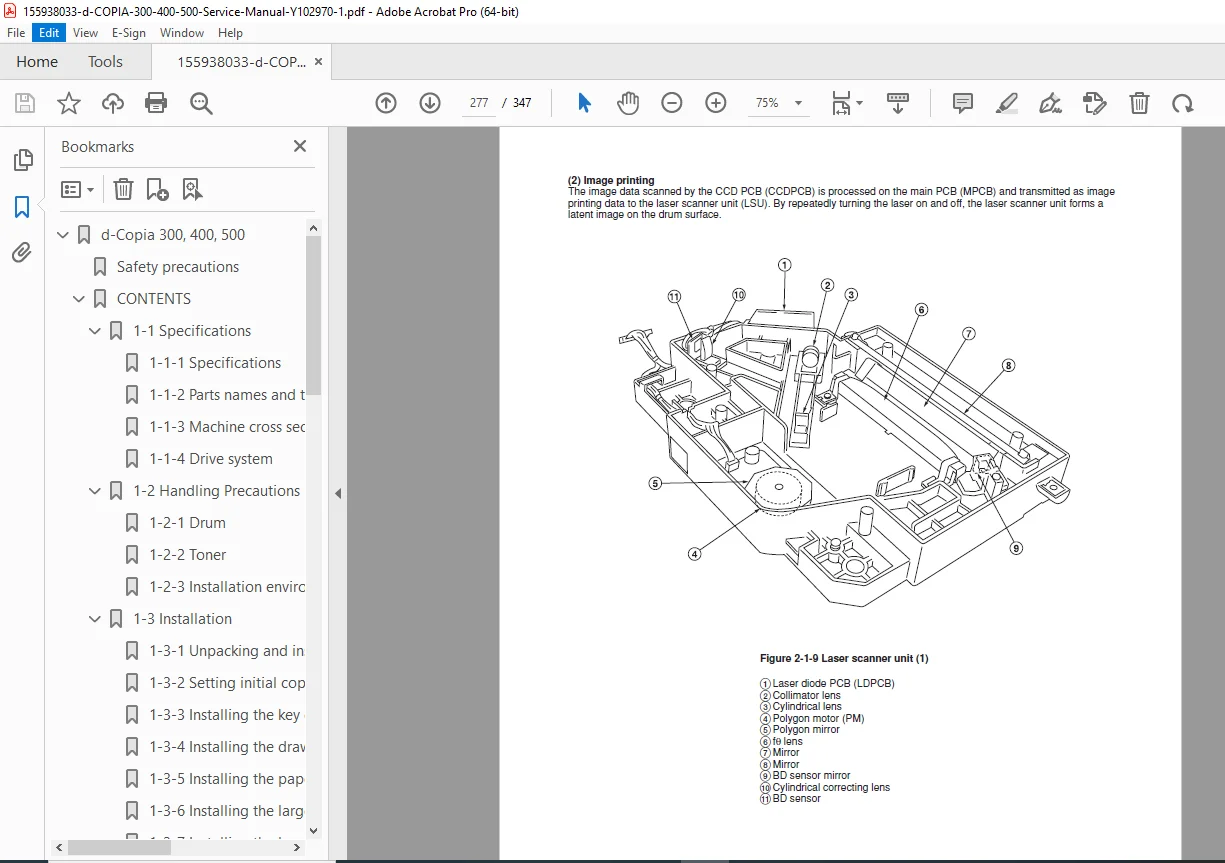Collapse the 1-2 Handling Precautions node

pyautogui.click(x=95, y=491)
